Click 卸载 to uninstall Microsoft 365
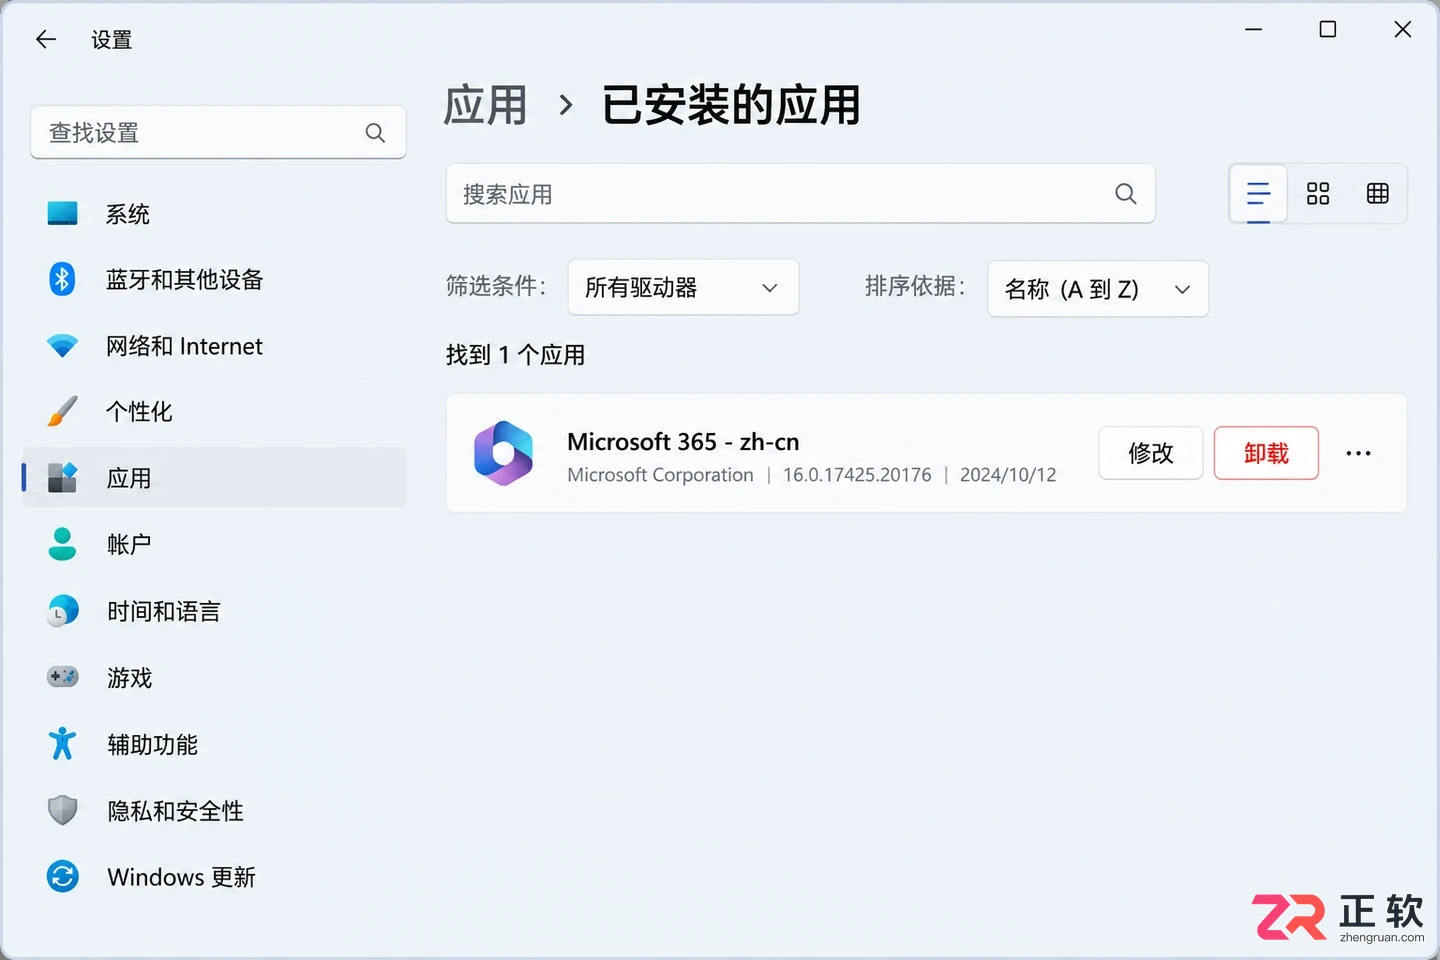This screenshot has height=960, width=1440. (x=1266, y=453)
